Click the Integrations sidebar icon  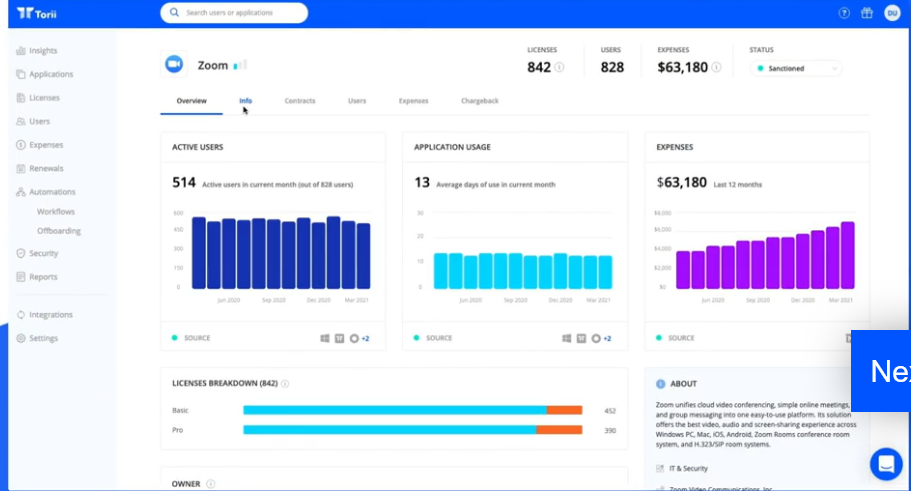pos(21,314)
